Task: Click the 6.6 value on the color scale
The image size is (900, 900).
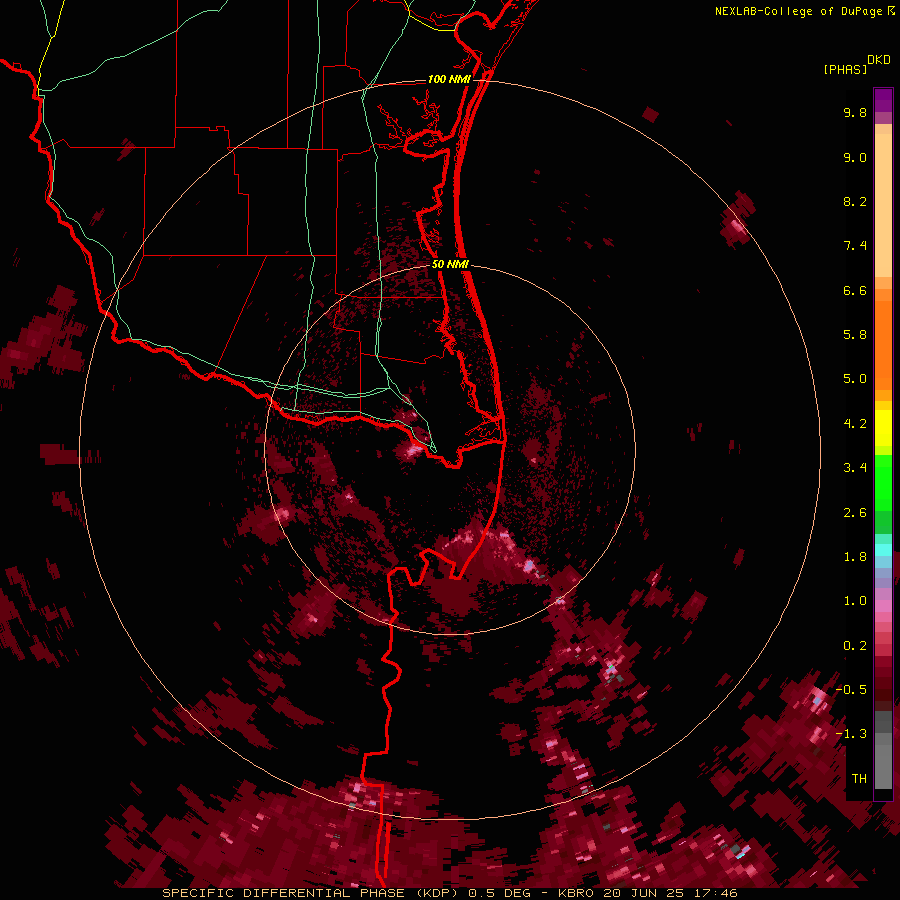Action: pos(855,290)
